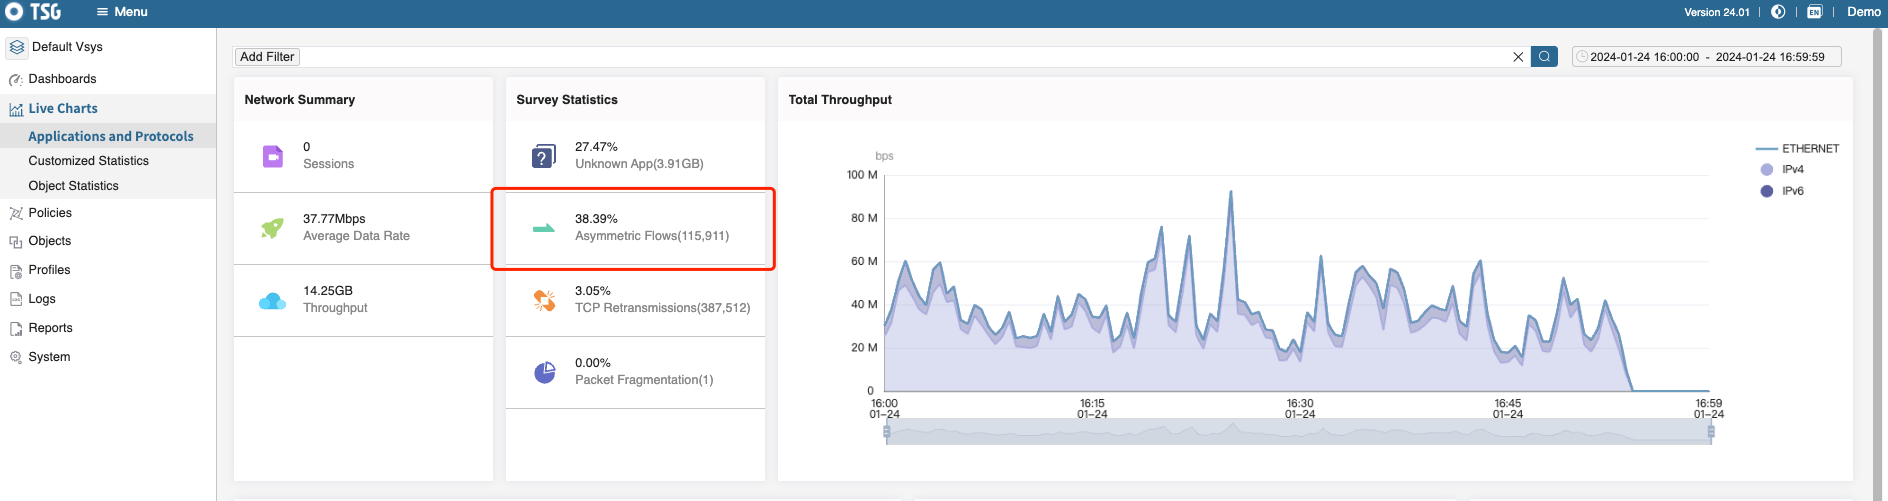The image size is (1888, 501).
Task: Toggle ETHERNET series in chart legend
Action: [1797, 149]
